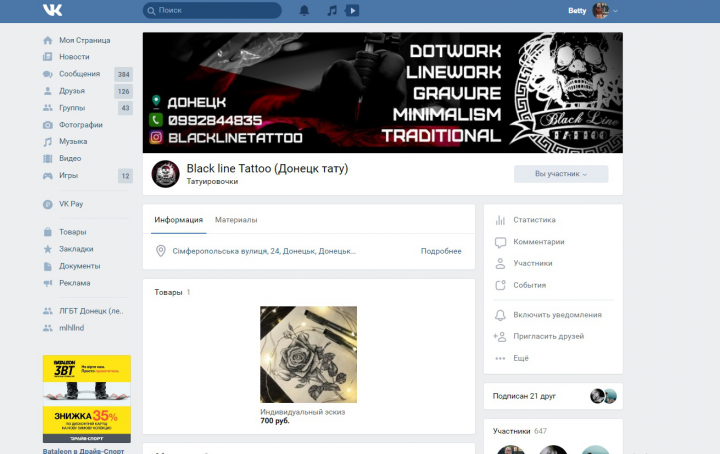
Task: Focus the Поиск search field
Action: point(212,10)
